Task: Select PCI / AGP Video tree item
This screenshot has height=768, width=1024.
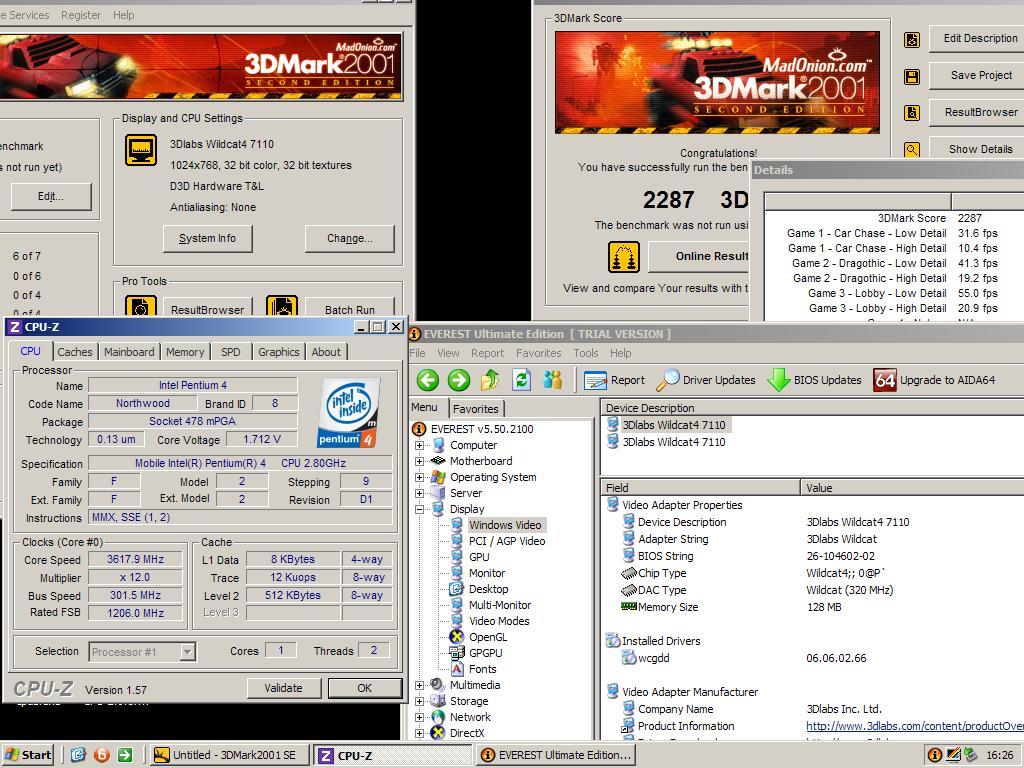Action: pyautogui.click(x=507, y=541)
